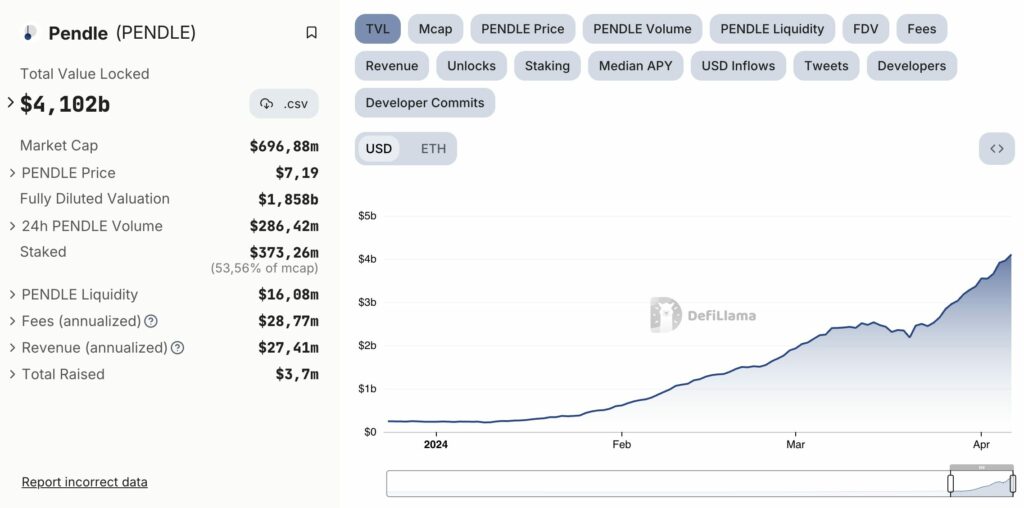Expand the Total Value Locked breakdown
1024x508 pixels.
10,103
